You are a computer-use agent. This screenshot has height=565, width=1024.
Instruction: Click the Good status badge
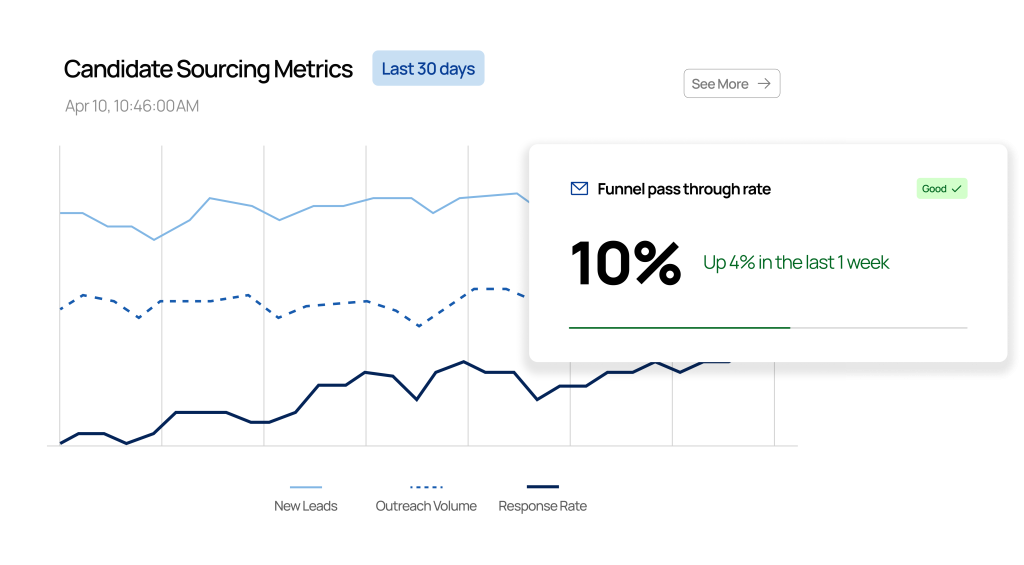[942, 189]
